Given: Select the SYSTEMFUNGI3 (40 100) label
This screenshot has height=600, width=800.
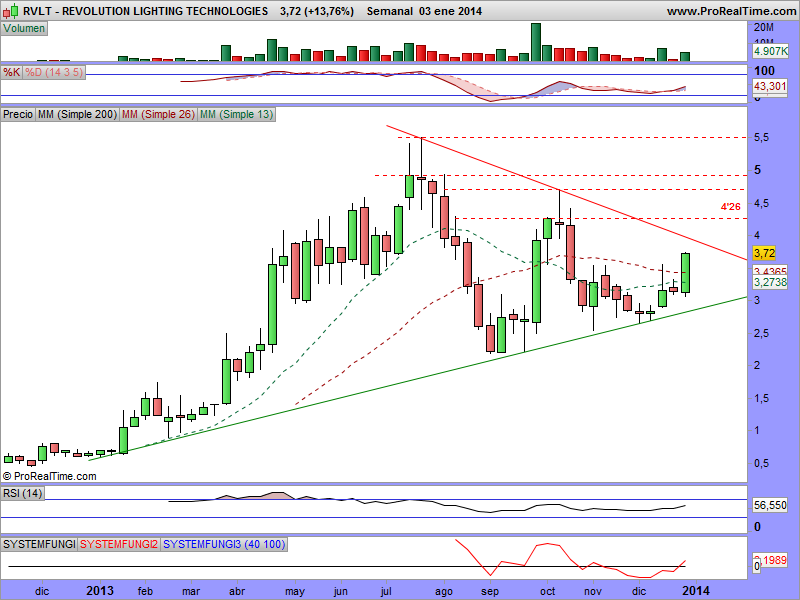Looking at the screenshot, I should (x=224, y=544).
